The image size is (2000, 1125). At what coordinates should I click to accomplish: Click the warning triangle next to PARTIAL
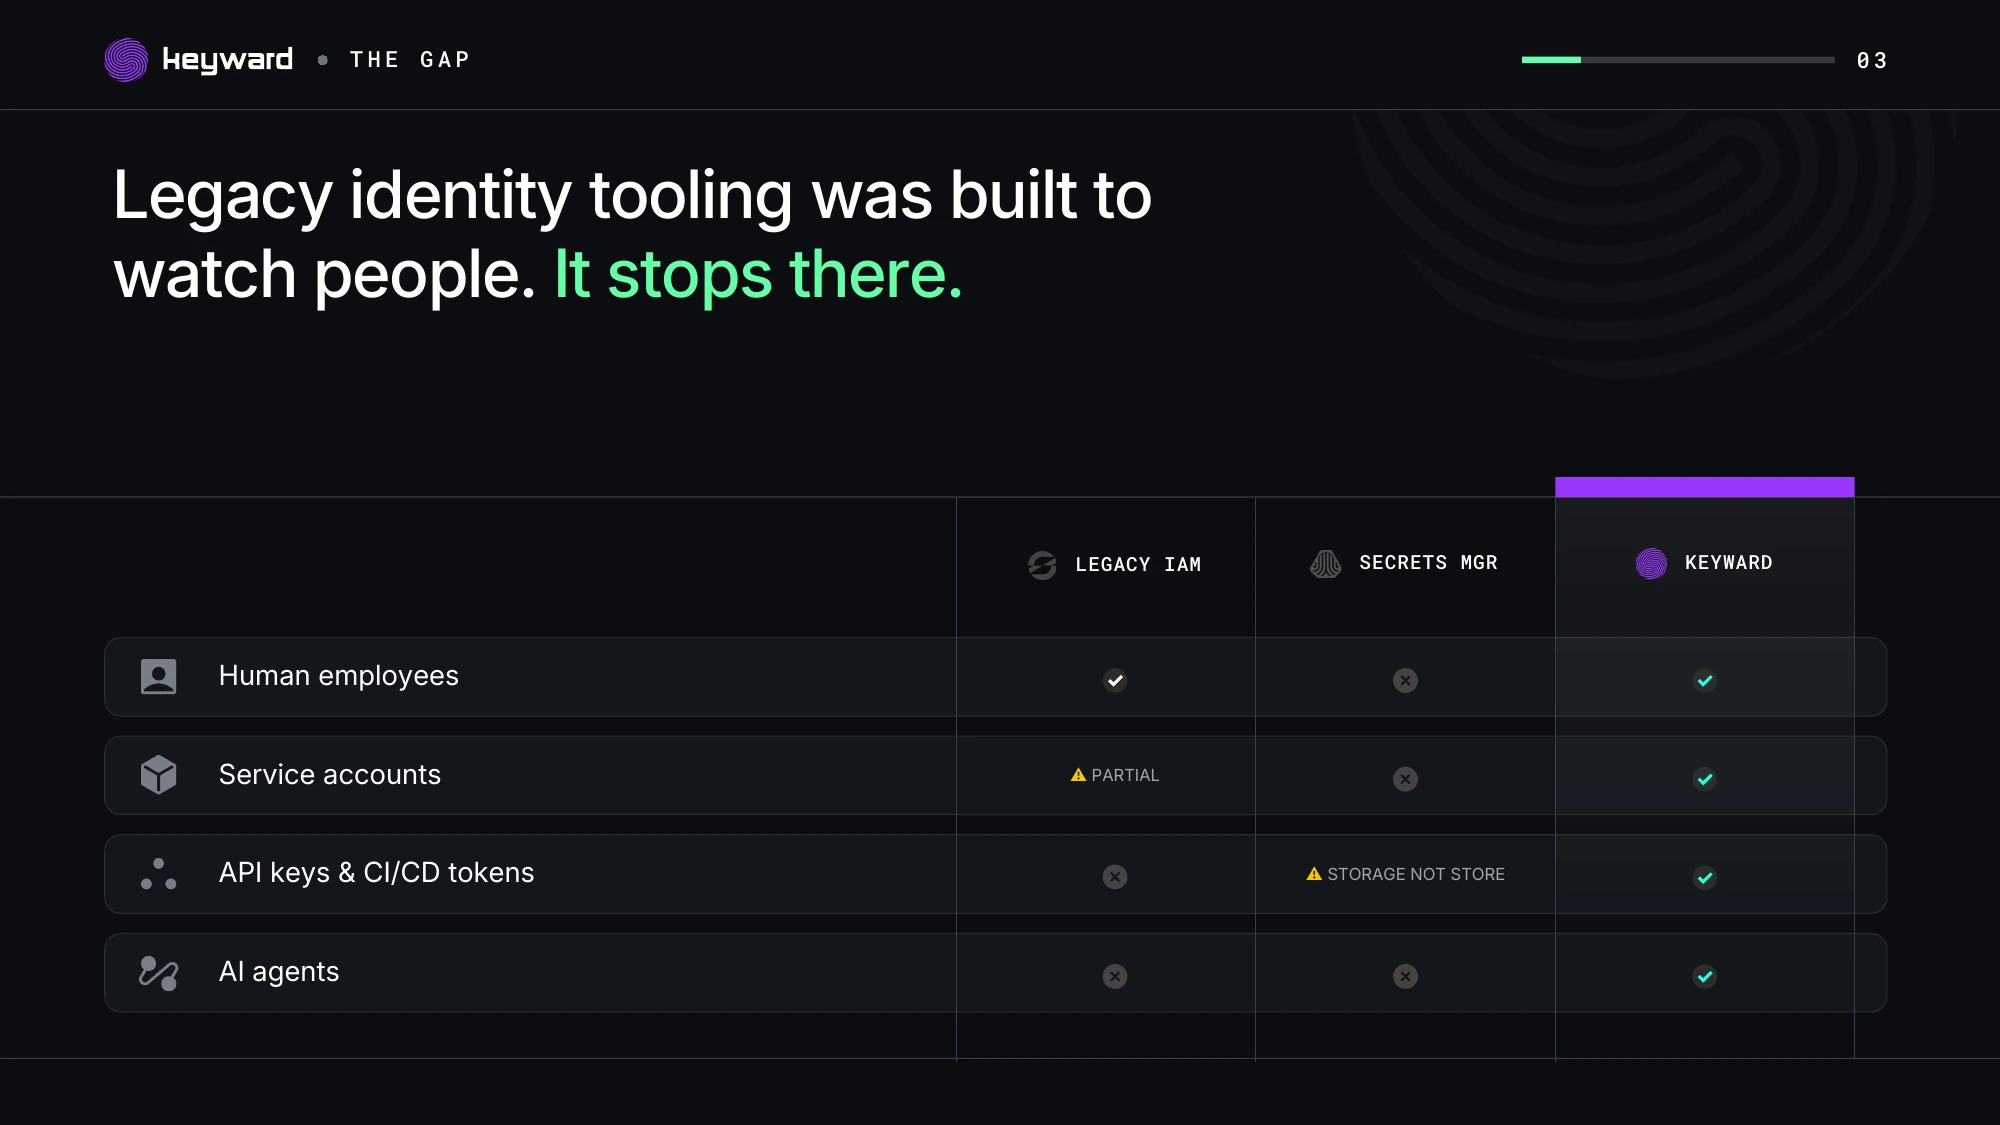(x=1078, y=775)
